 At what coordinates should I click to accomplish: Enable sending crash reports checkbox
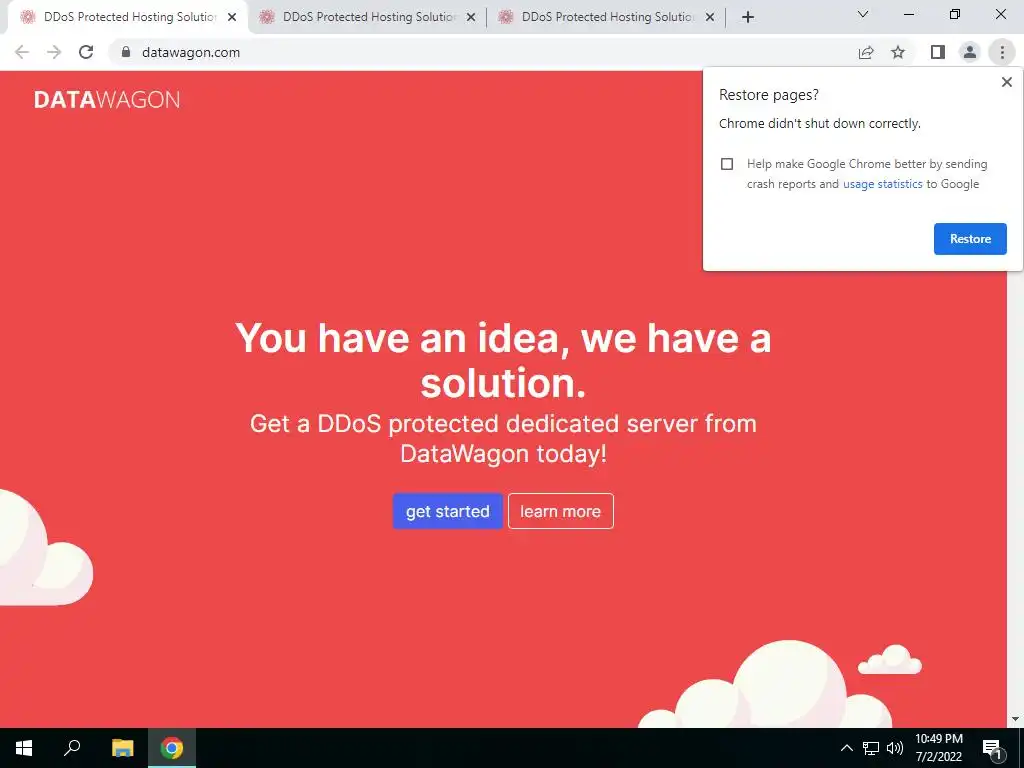[727, 164]
